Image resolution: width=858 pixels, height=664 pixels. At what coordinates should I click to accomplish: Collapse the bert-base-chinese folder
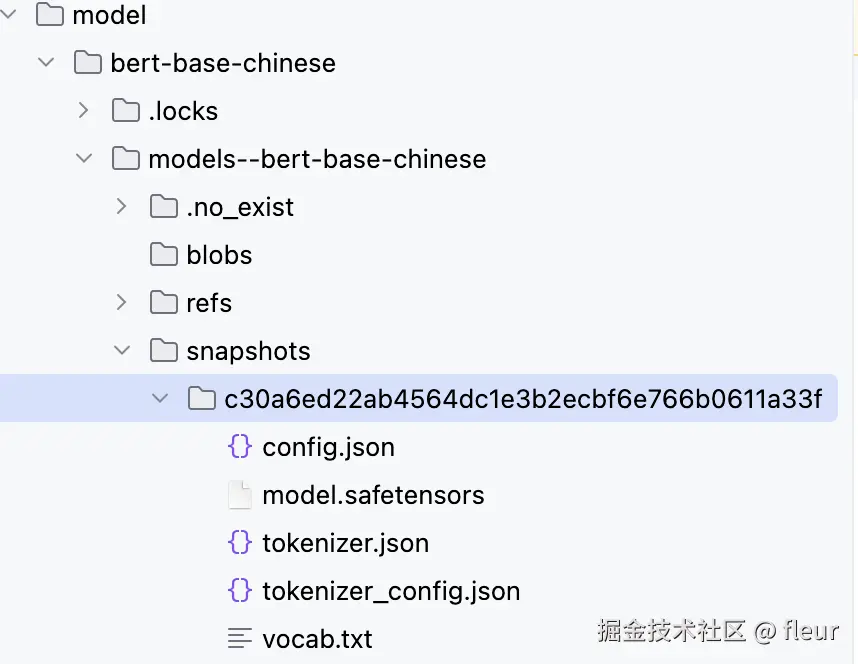45,63
